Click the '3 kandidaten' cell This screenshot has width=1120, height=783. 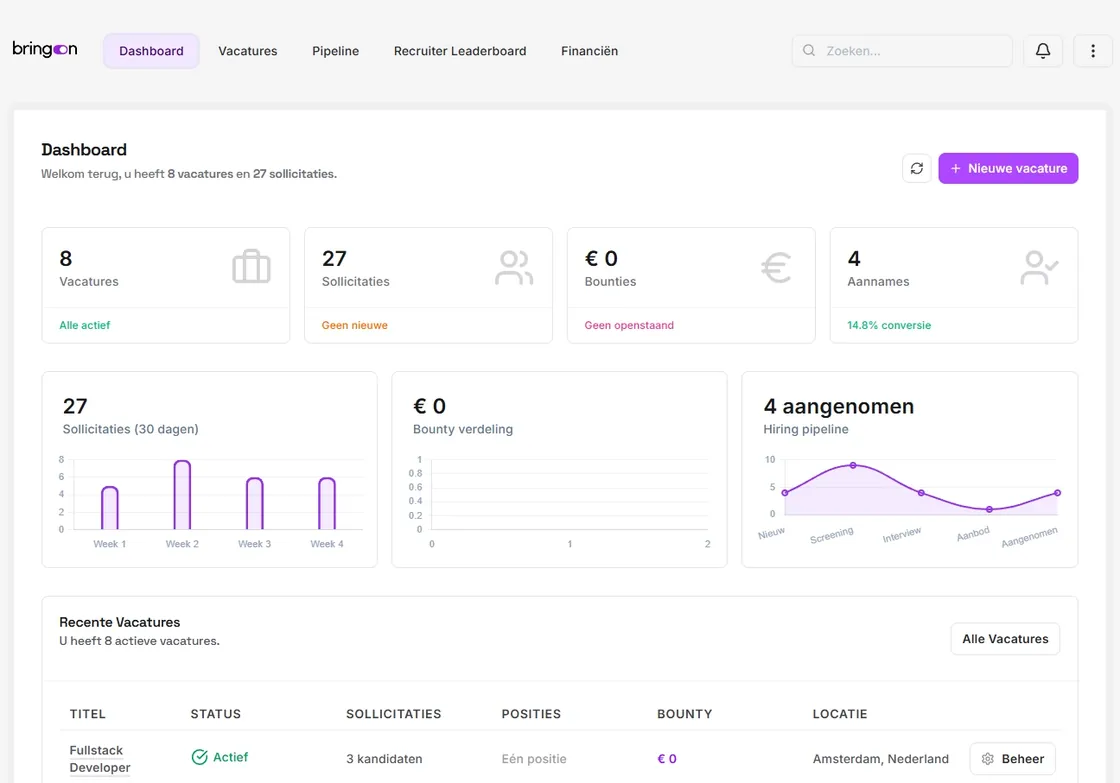tap(384, 759)
